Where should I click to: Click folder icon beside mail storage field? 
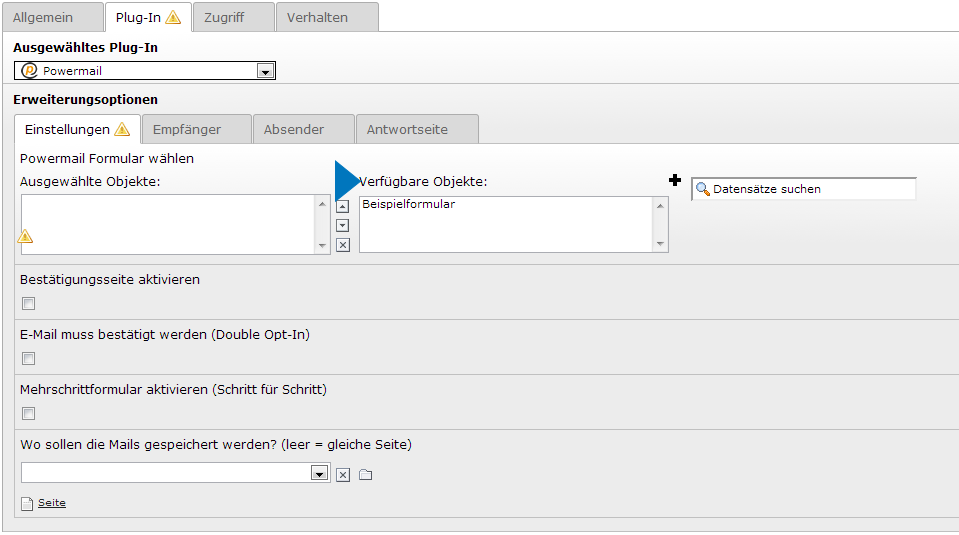[x=365, y=474]
